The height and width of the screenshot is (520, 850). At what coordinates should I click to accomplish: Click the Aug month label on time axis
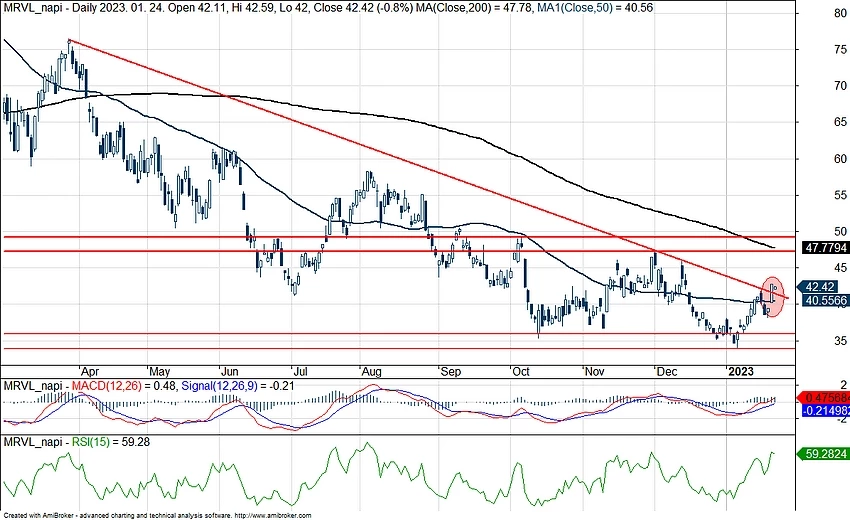372,371
